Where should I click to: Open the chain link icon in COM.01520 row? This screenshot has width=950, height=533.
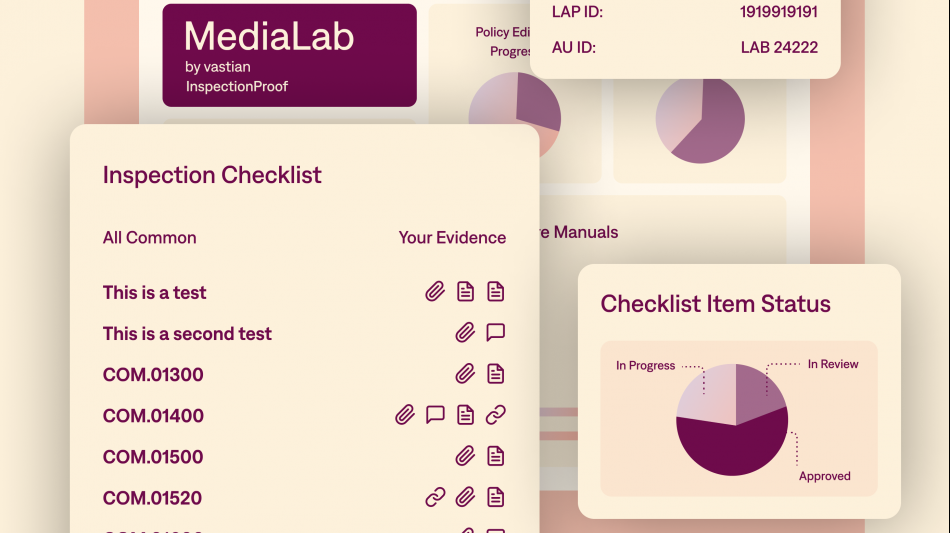pos(435,497)
